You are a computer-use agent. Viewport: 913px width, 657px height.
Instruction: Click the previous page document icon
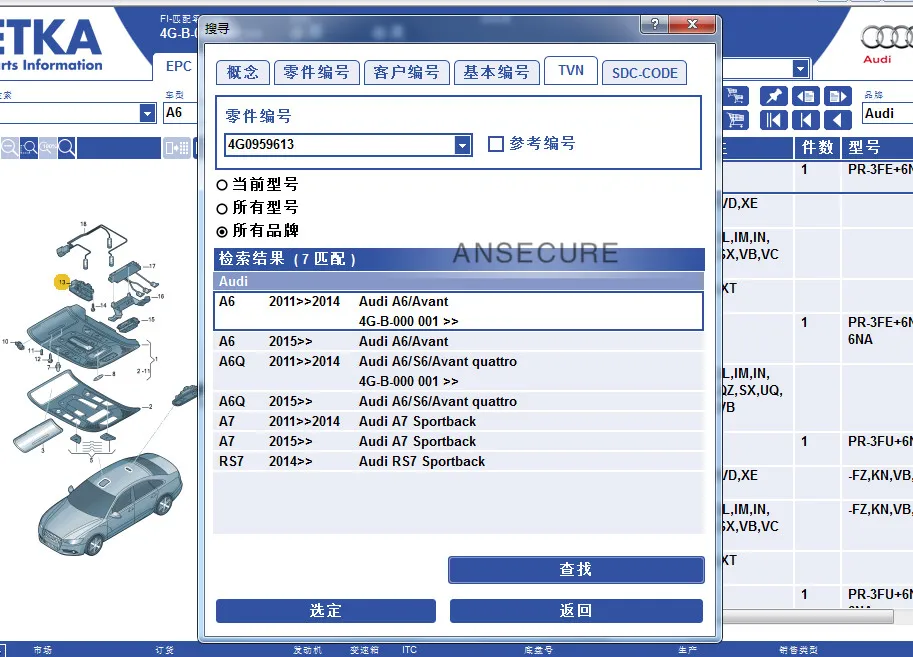tap(806, 96)
